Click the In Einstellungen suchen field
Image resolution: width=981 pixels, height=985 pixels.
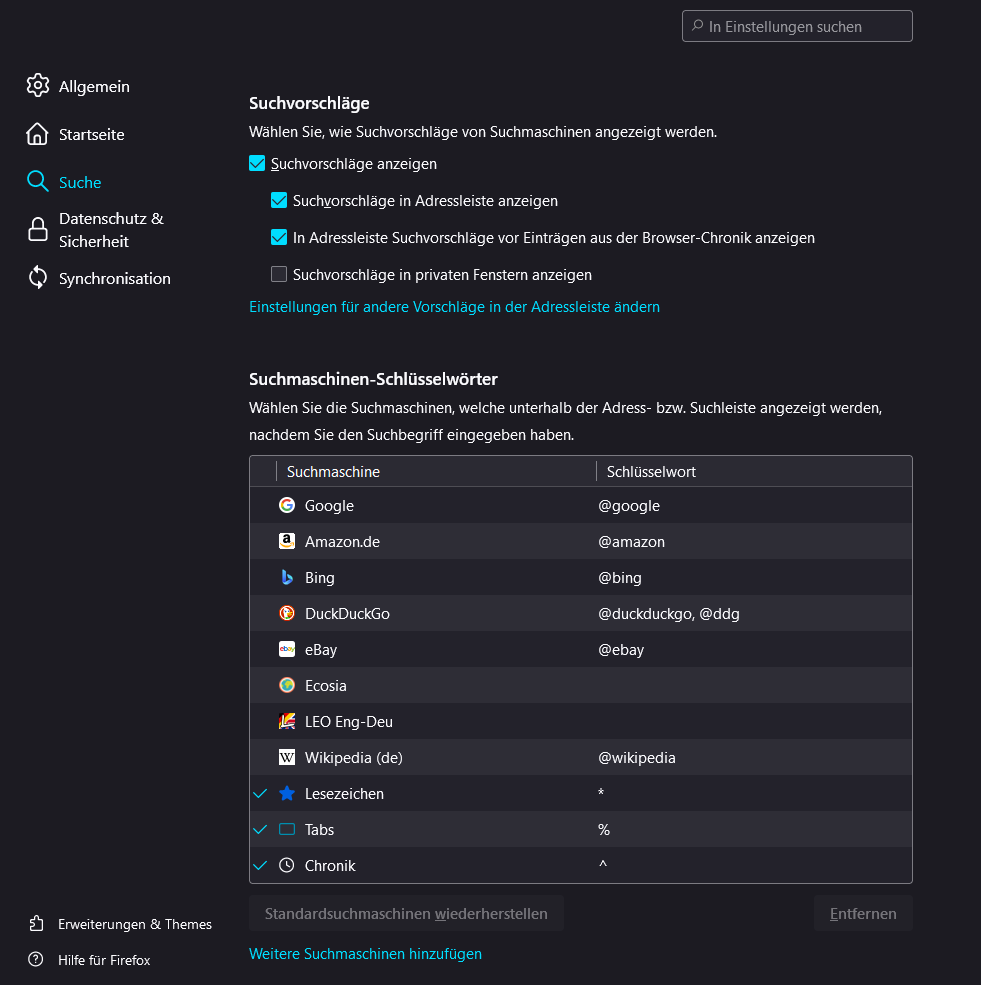click(797, 27)
